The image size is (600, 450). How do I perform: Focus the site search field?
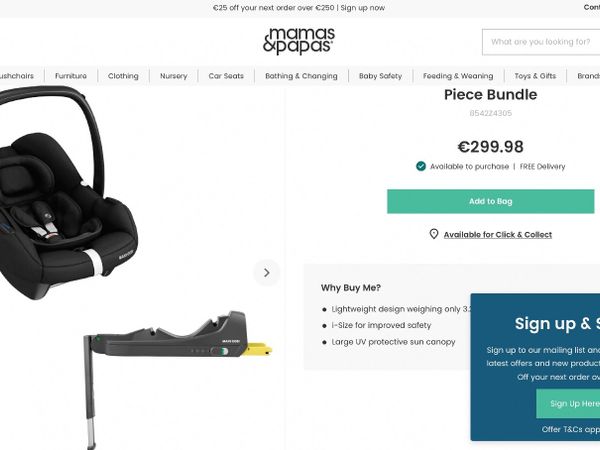[541, 42]
